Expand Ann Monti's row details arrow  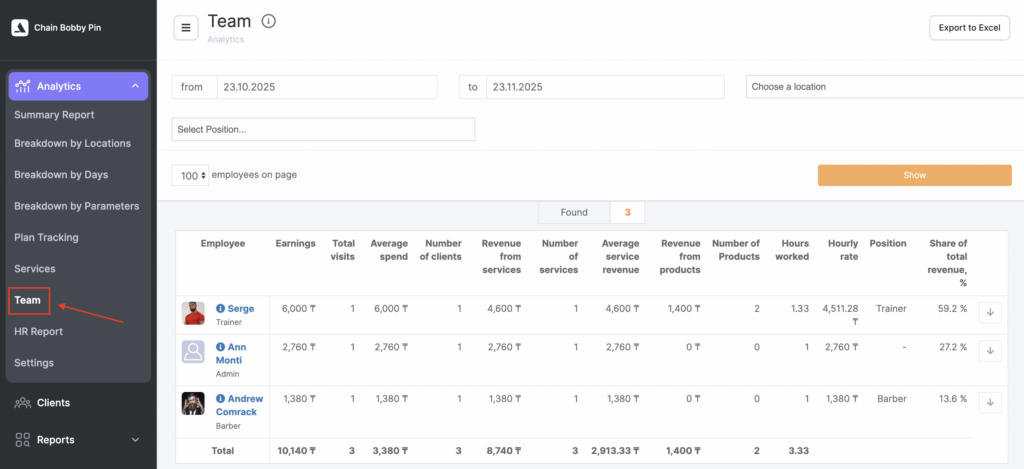pos(988,351)
